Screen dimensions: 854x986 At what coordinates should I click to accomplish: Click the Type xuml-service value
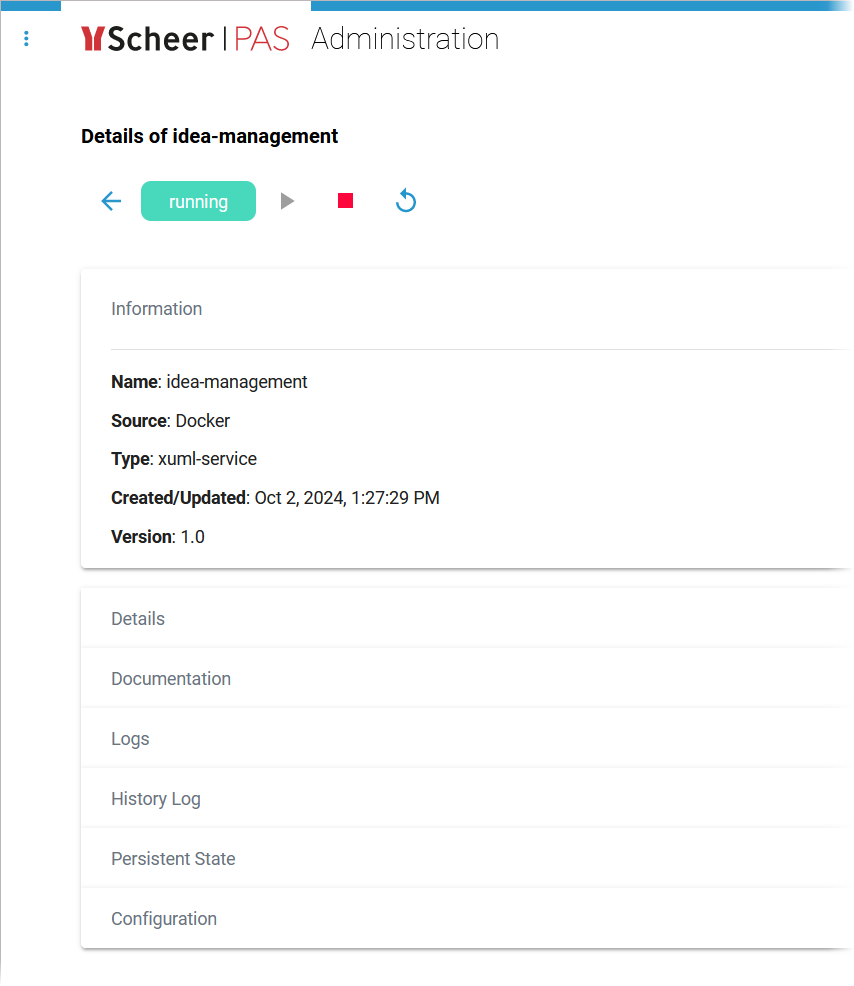pyautogui.click(x=207, y=459)
